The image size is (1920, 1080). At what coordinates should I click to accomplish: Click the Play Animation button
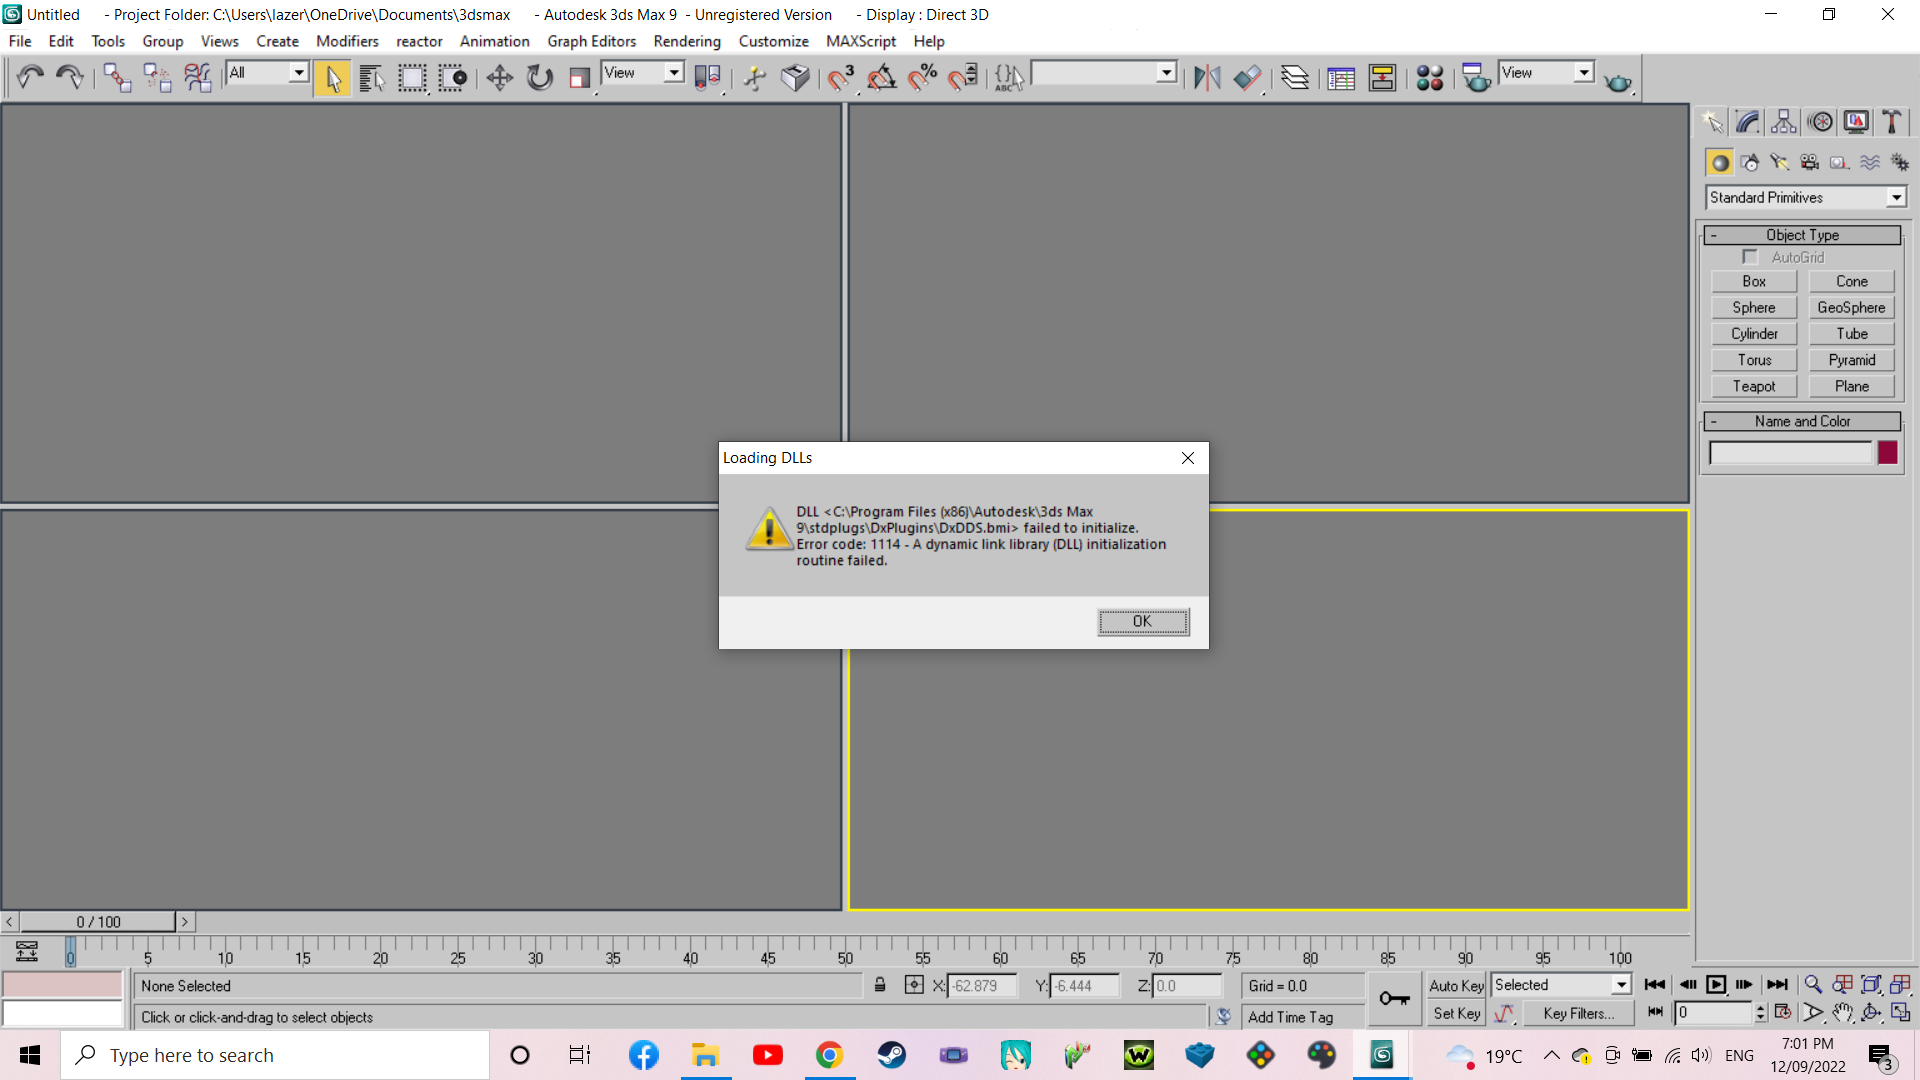click(1716, 985)
